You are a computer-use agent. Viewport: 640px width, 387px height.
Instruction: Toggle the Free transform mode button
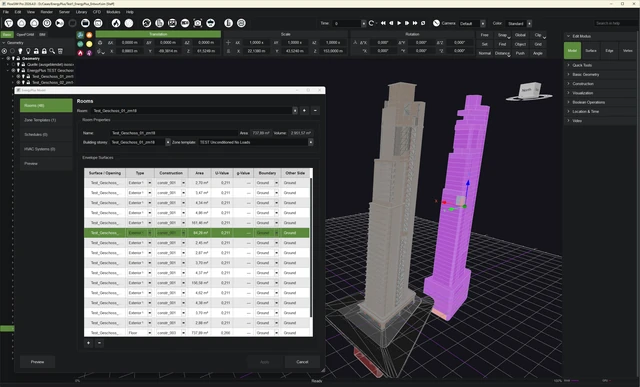(x=484, y=35)
